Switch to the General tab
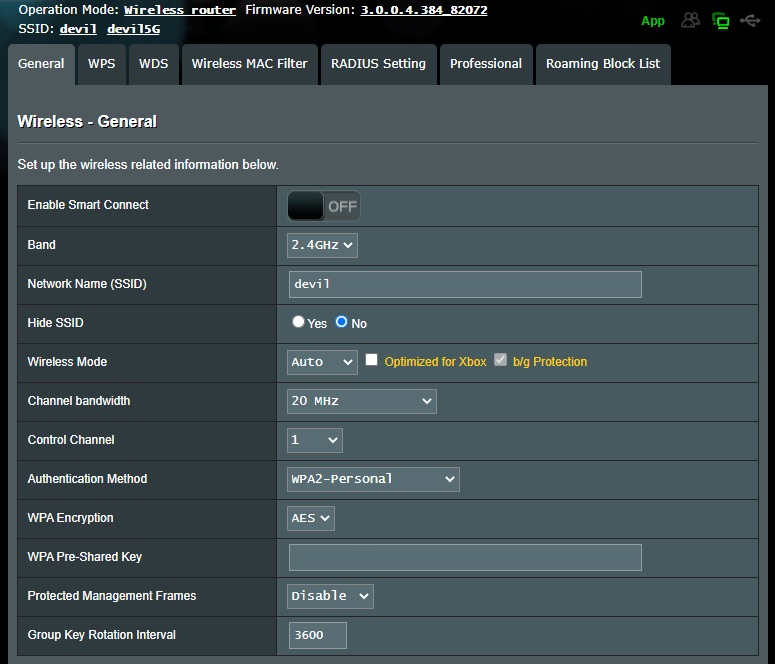 [x=41, y=64]
